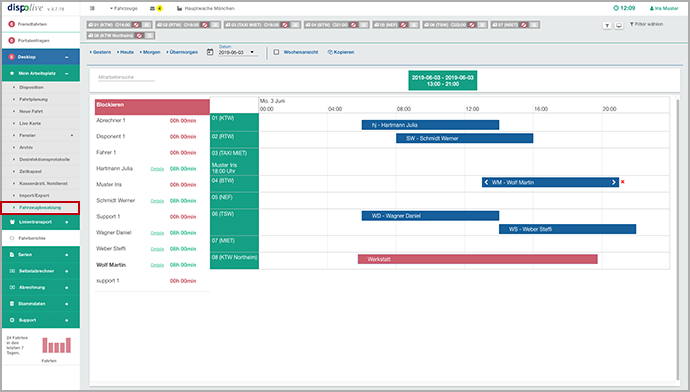This screenshot has height=392, width=690.
Task: Click the monitor icon button
Action: [x=619, y=26]
